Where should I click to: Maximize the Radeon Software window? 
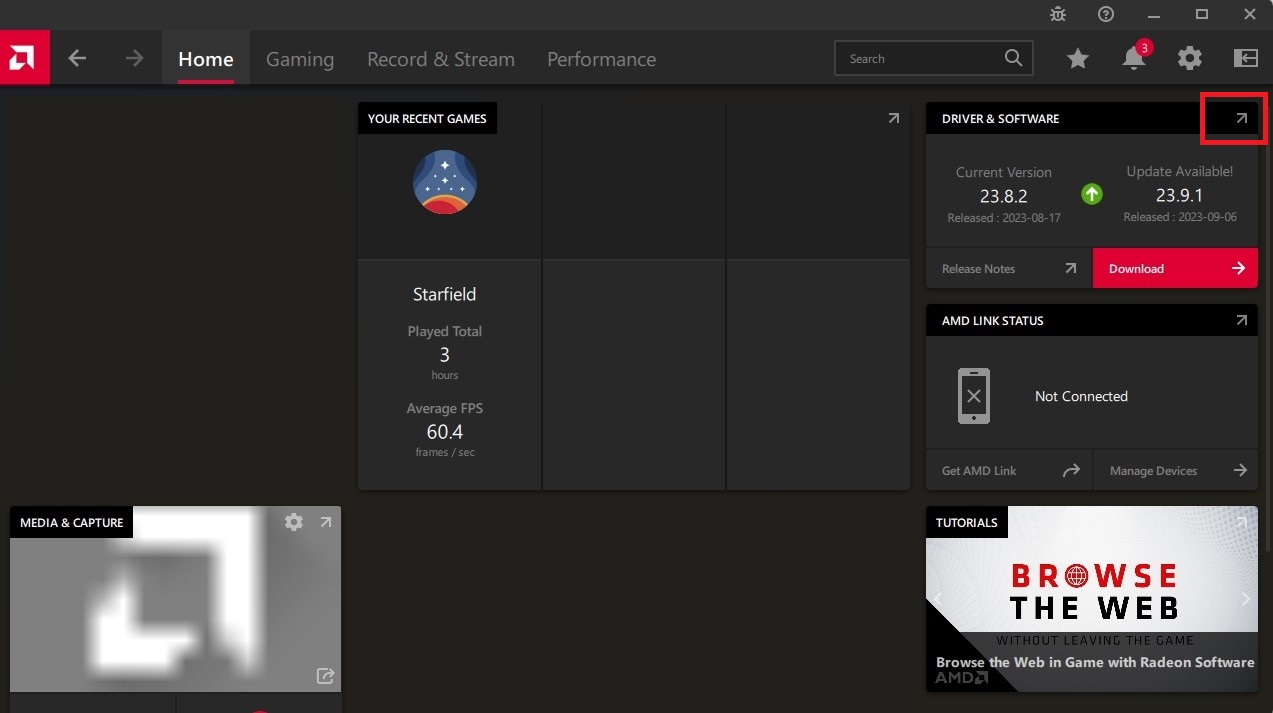(1202, 14)
